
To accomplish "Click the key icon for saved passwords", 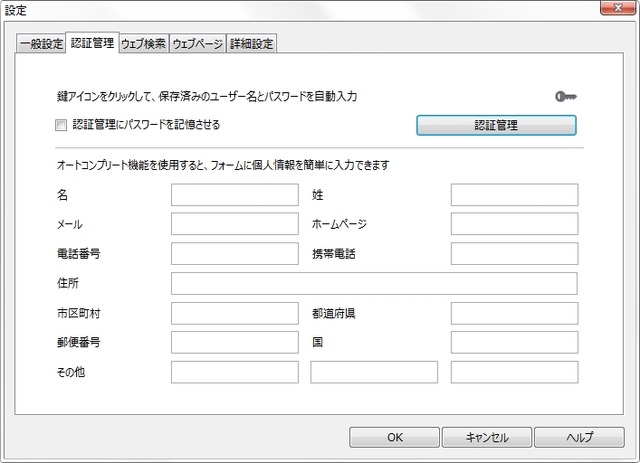I will tap(566, 97).
